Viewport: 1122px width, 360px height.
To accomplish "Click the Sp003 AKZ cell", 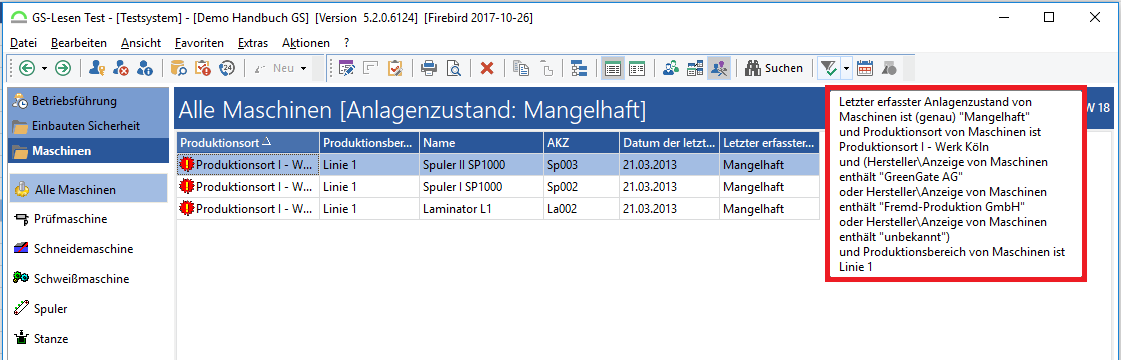I will point(582,165).
